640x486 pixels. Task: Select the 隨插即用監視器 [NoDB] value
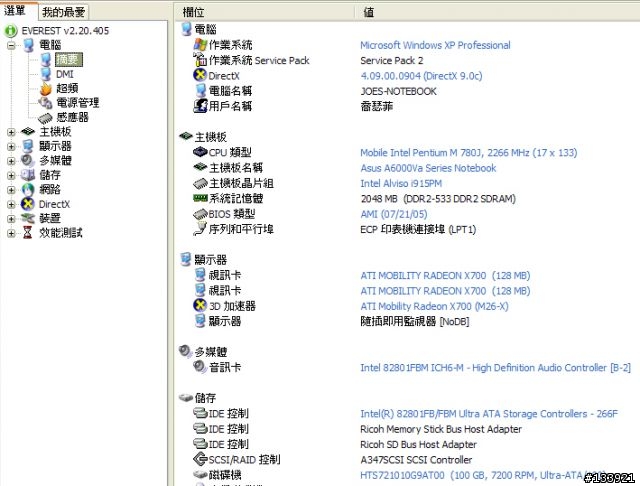click(x=415, y=321)
